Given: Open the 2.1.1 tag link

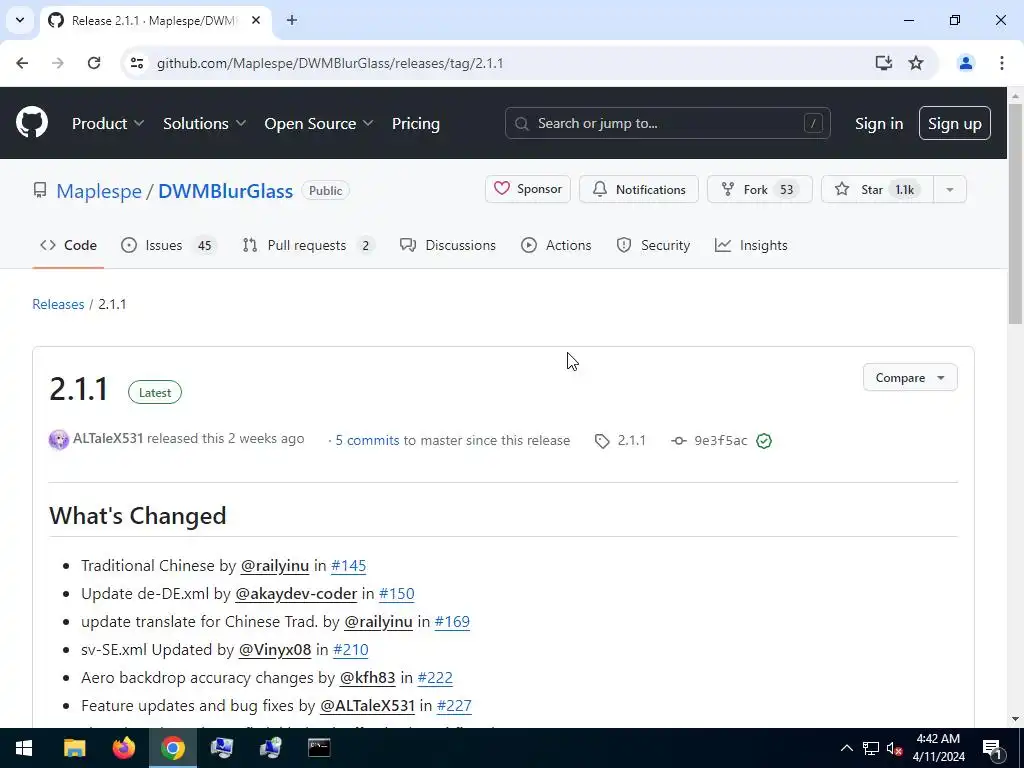Looking at the screenshot, I should 620,440.
